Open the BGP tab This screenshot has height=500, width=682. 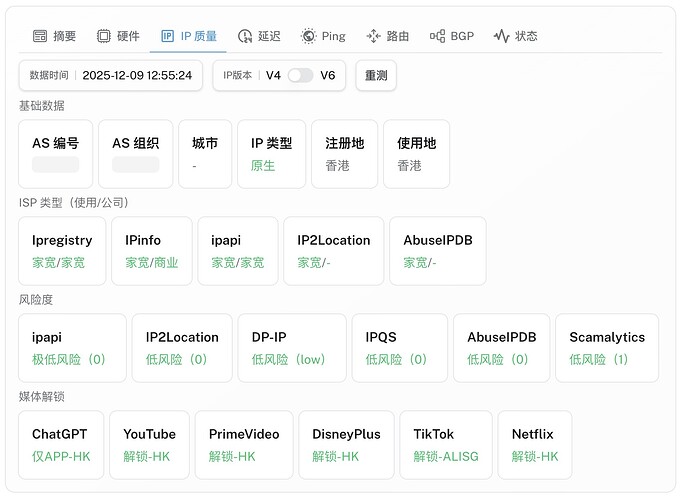tap(452, 36)
